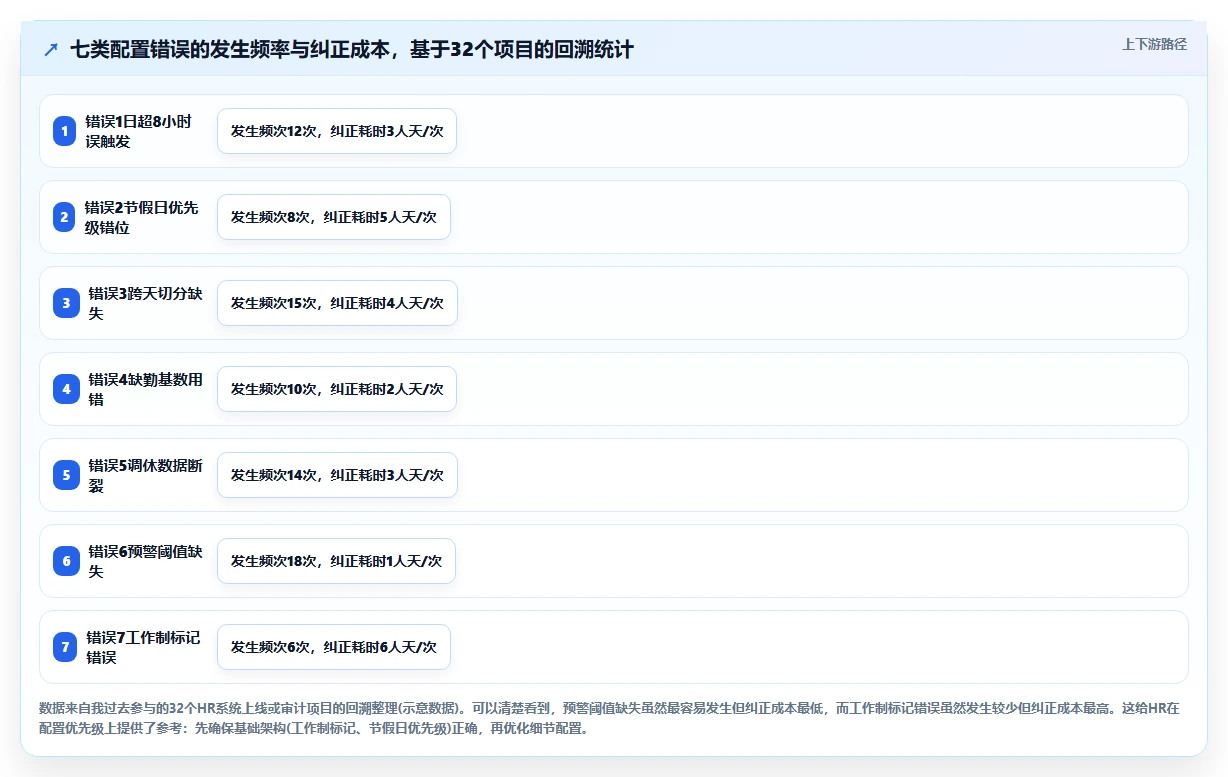This screenshot has height=777, width=1228.
Task: Click the number 4 badge
Action: click(66, 389)
